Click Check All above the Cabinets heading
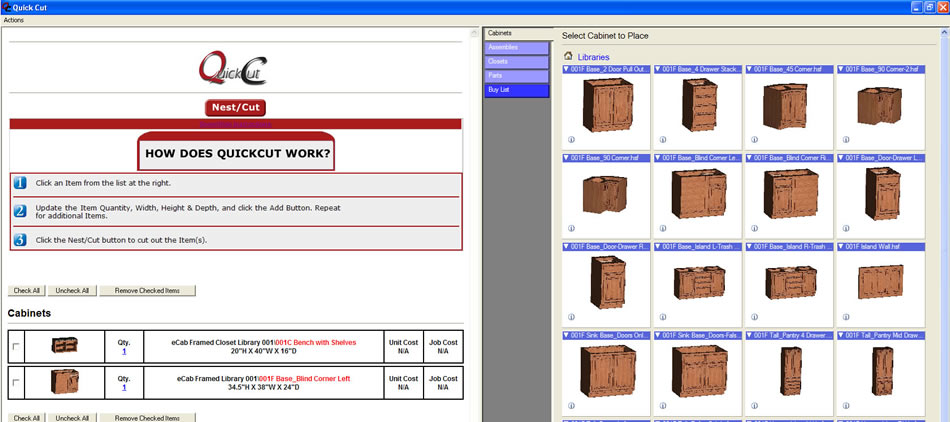This screenshot has width=950, height=422. pos(27,291)
